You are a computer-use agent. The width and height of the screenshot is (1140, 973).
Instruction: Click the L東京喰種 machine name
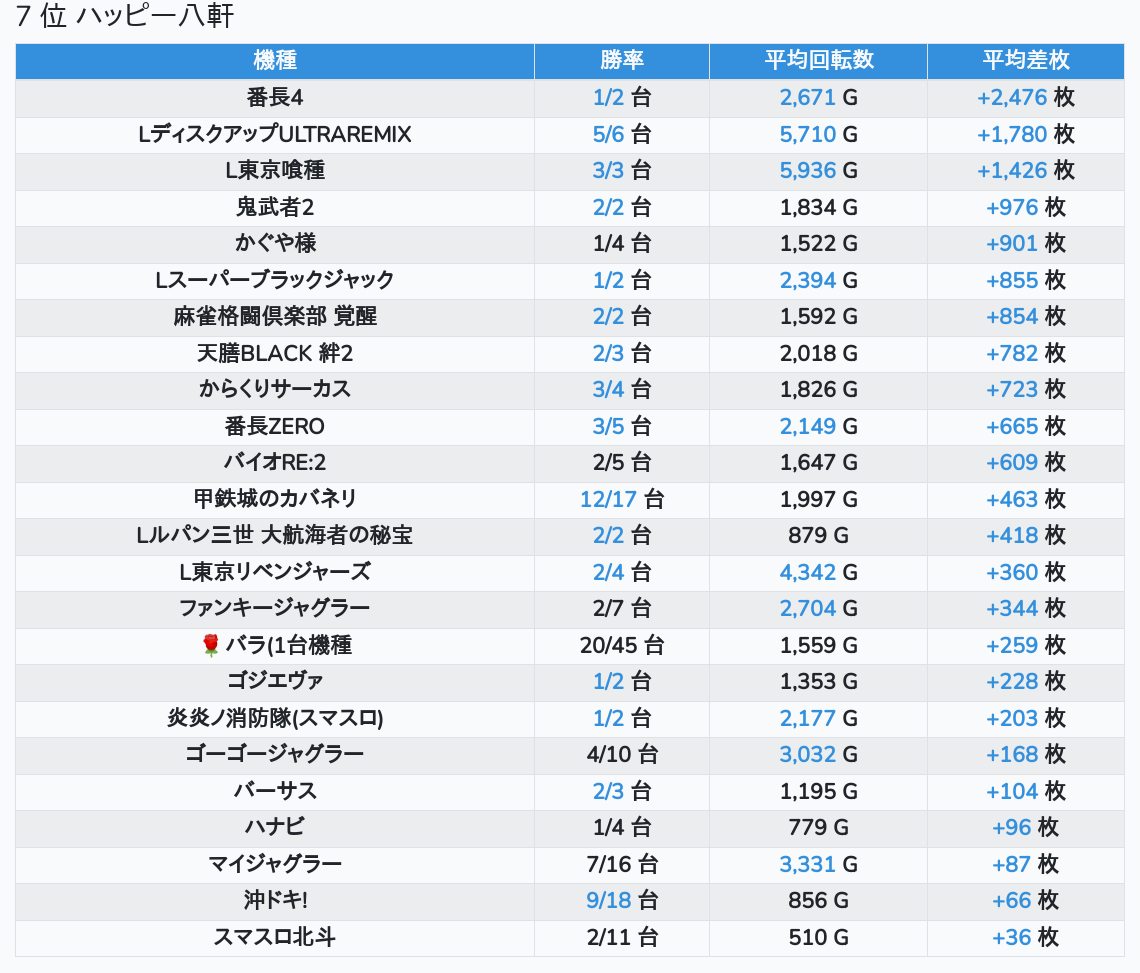275,171
